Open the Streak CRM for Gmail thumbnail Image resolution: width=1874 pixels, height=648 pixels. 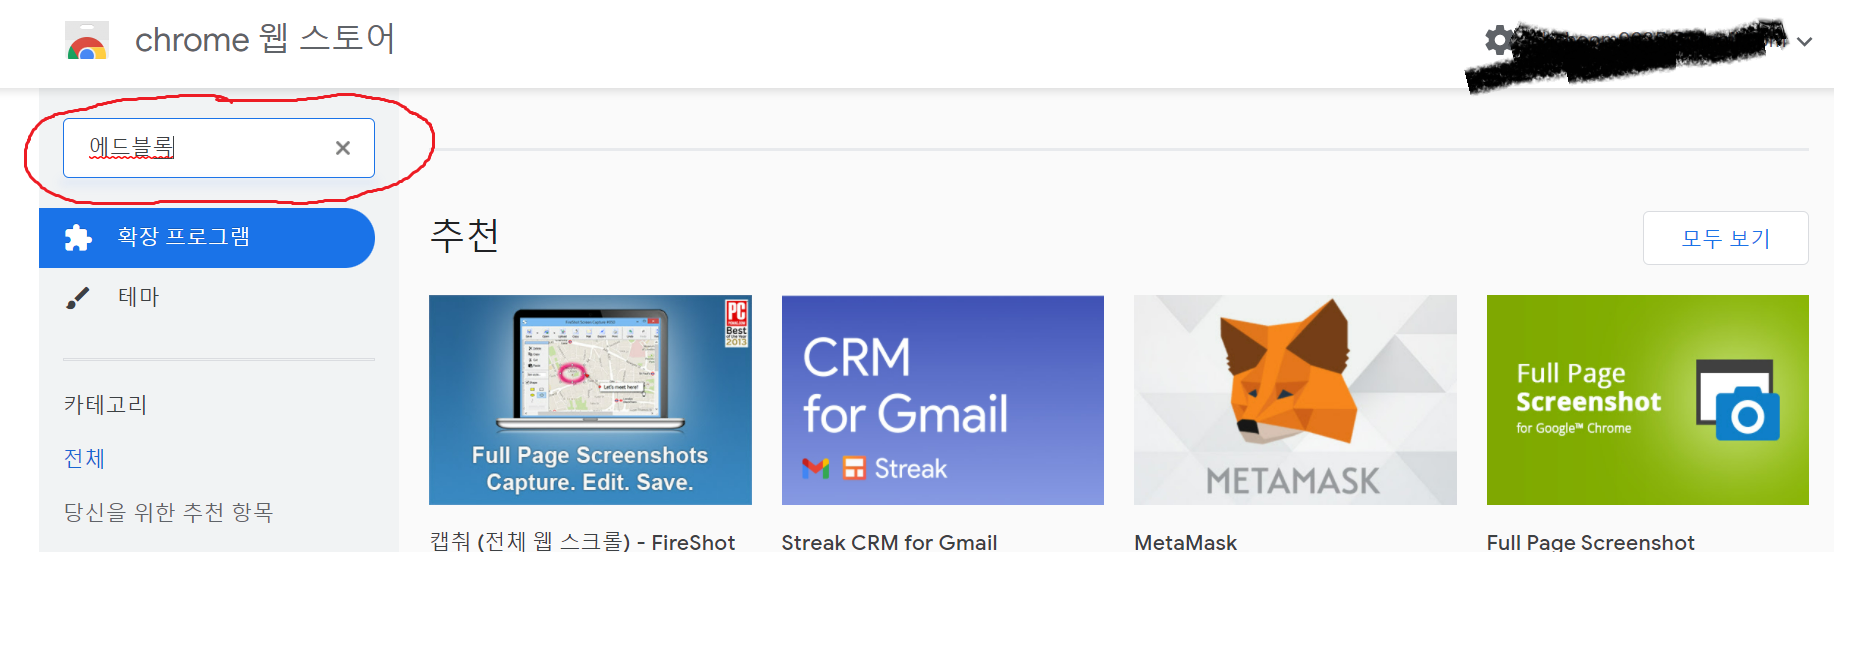[x=943, y=400]
